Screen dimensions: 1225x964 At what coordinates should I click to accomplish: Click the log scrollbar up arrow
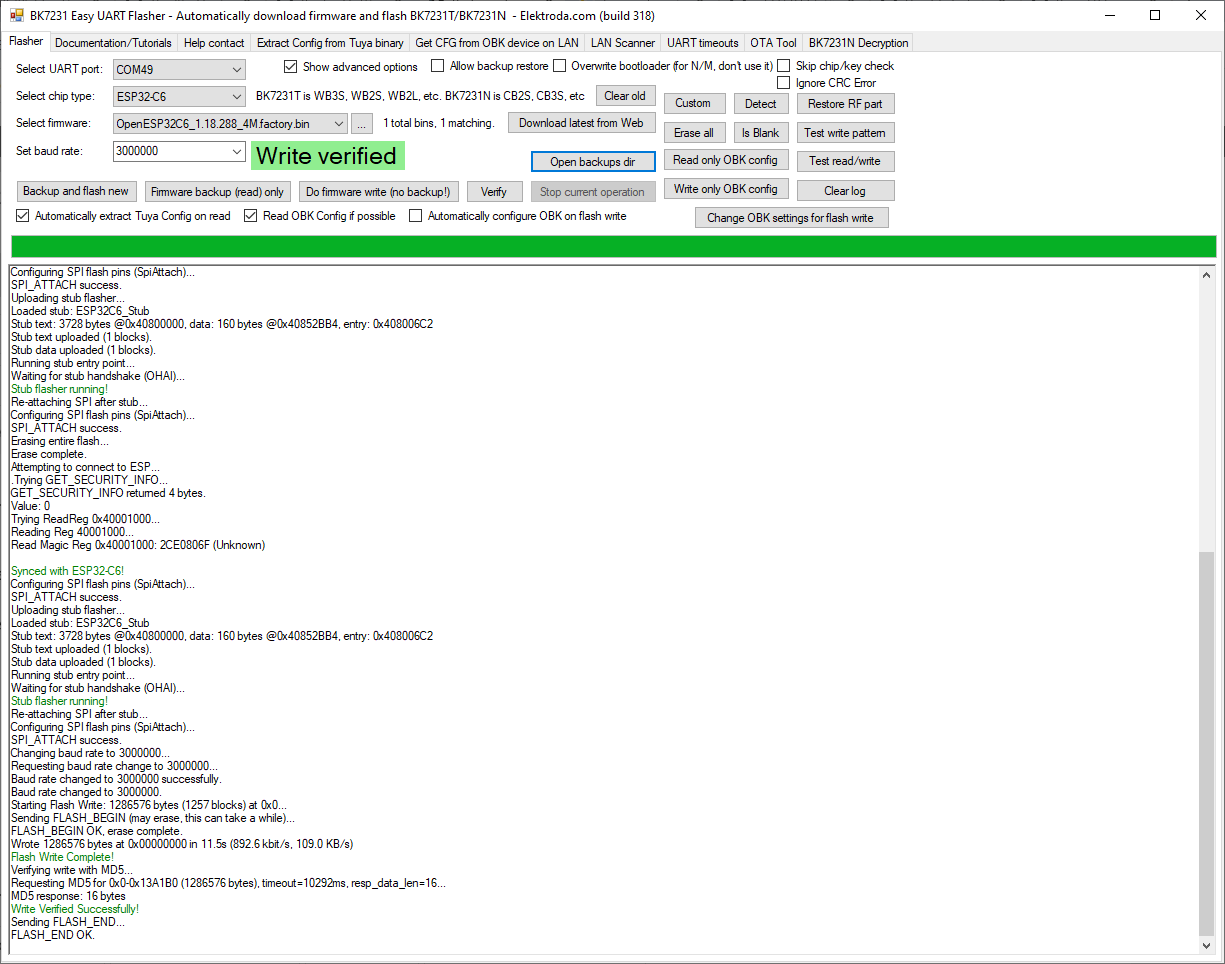click(x=1207, y=274)
